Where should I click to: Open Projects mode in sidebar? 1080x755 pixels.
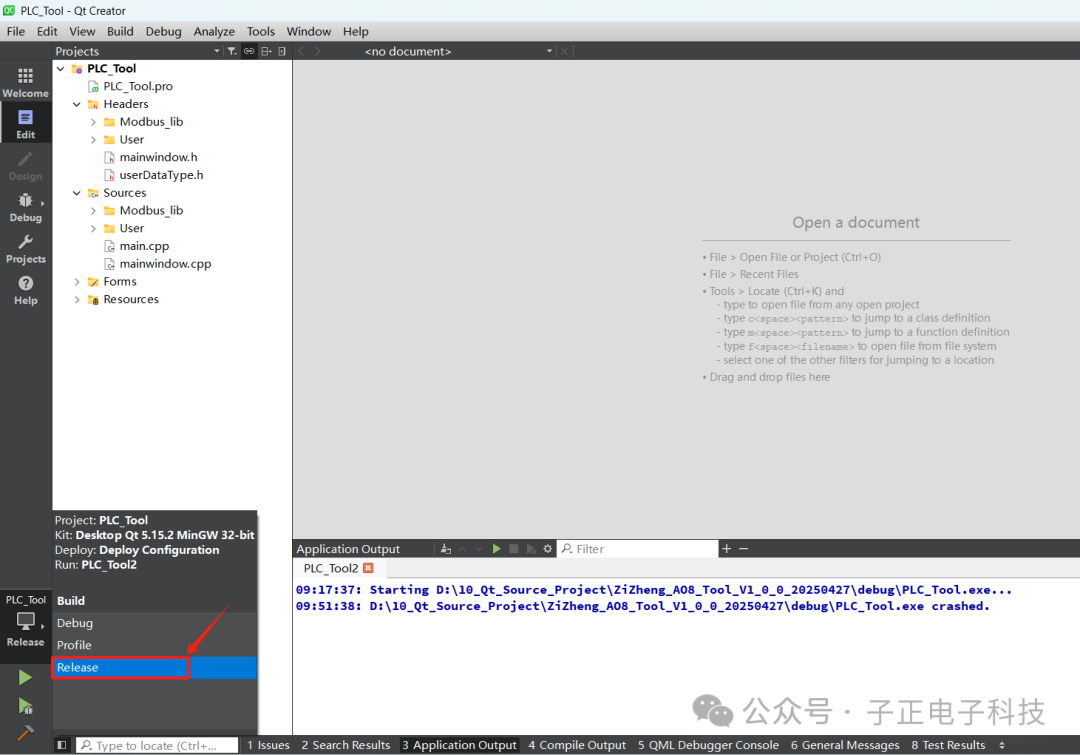coord(25,248)
